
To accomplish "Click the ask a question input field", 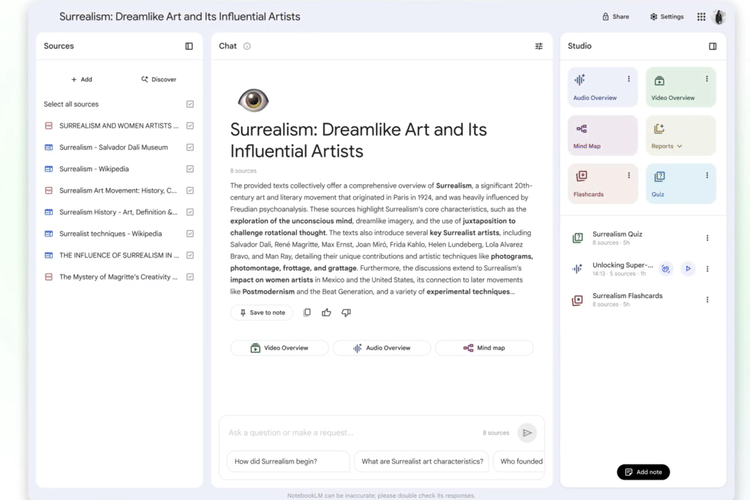I will (x=350, y=433).
